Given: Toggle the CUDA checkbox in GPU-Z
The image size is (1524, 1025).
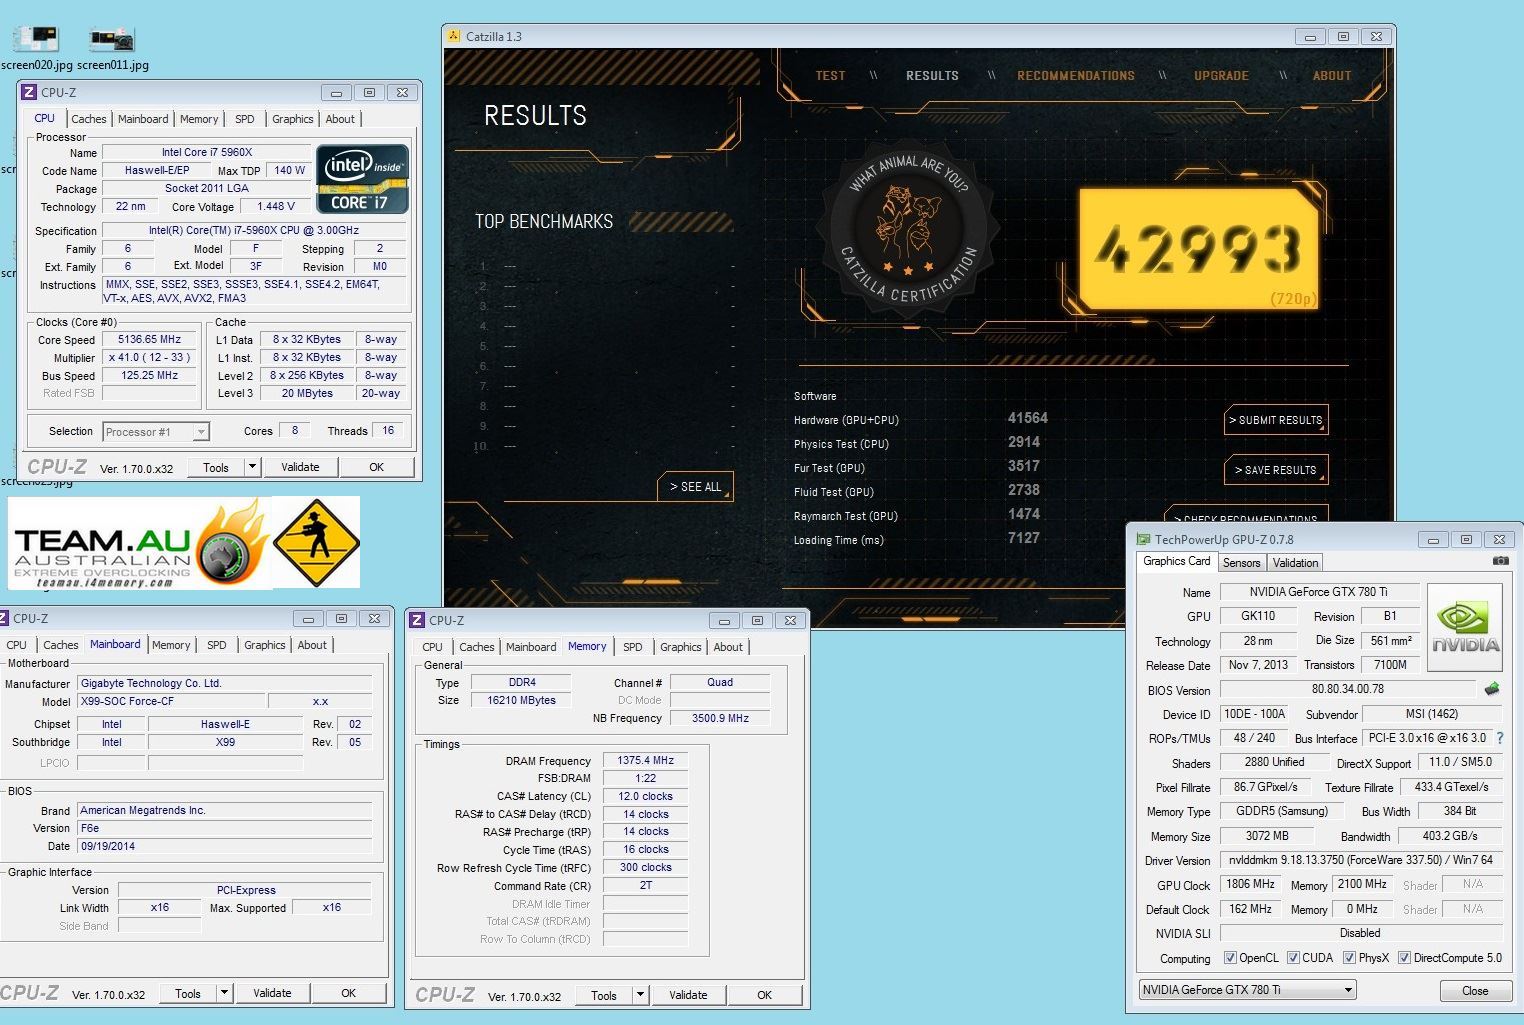Looking at the screenshot, I should coord(1293,958).
